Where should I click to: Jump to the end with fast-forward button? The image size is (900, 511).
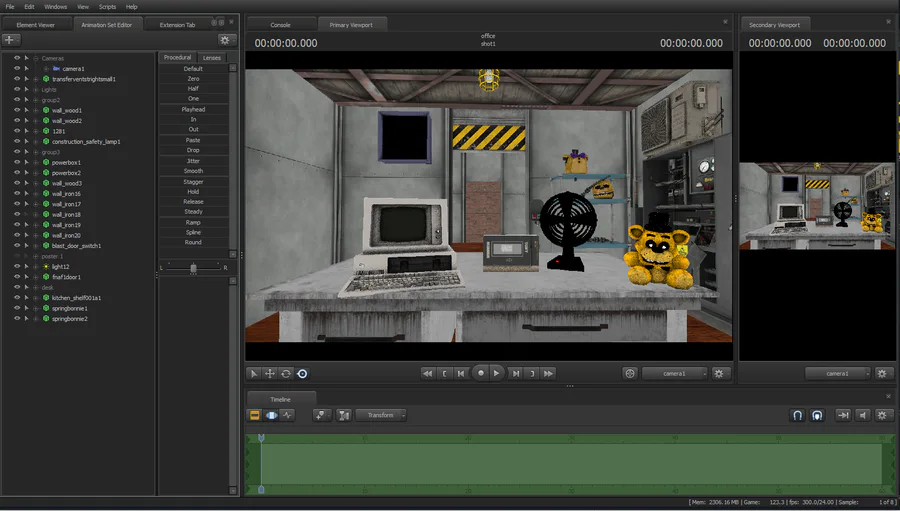pyautogui.click(x=549, y=374)
